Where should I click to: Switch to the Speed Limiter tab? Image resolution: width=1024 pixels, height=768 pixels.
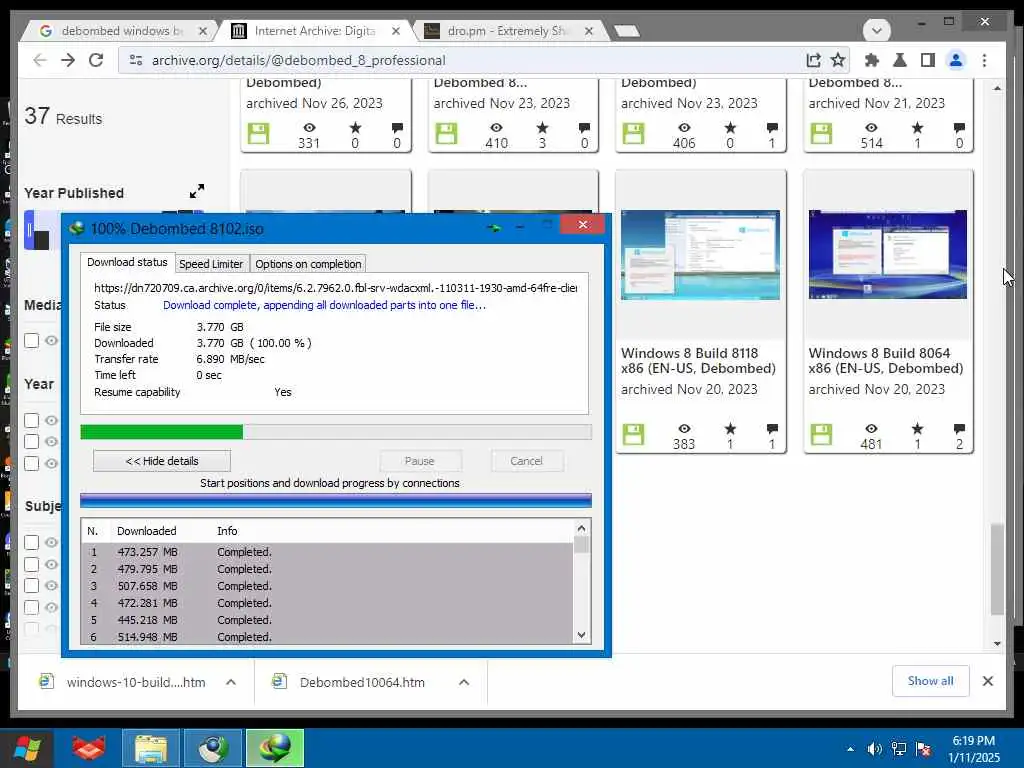[211, 264]
